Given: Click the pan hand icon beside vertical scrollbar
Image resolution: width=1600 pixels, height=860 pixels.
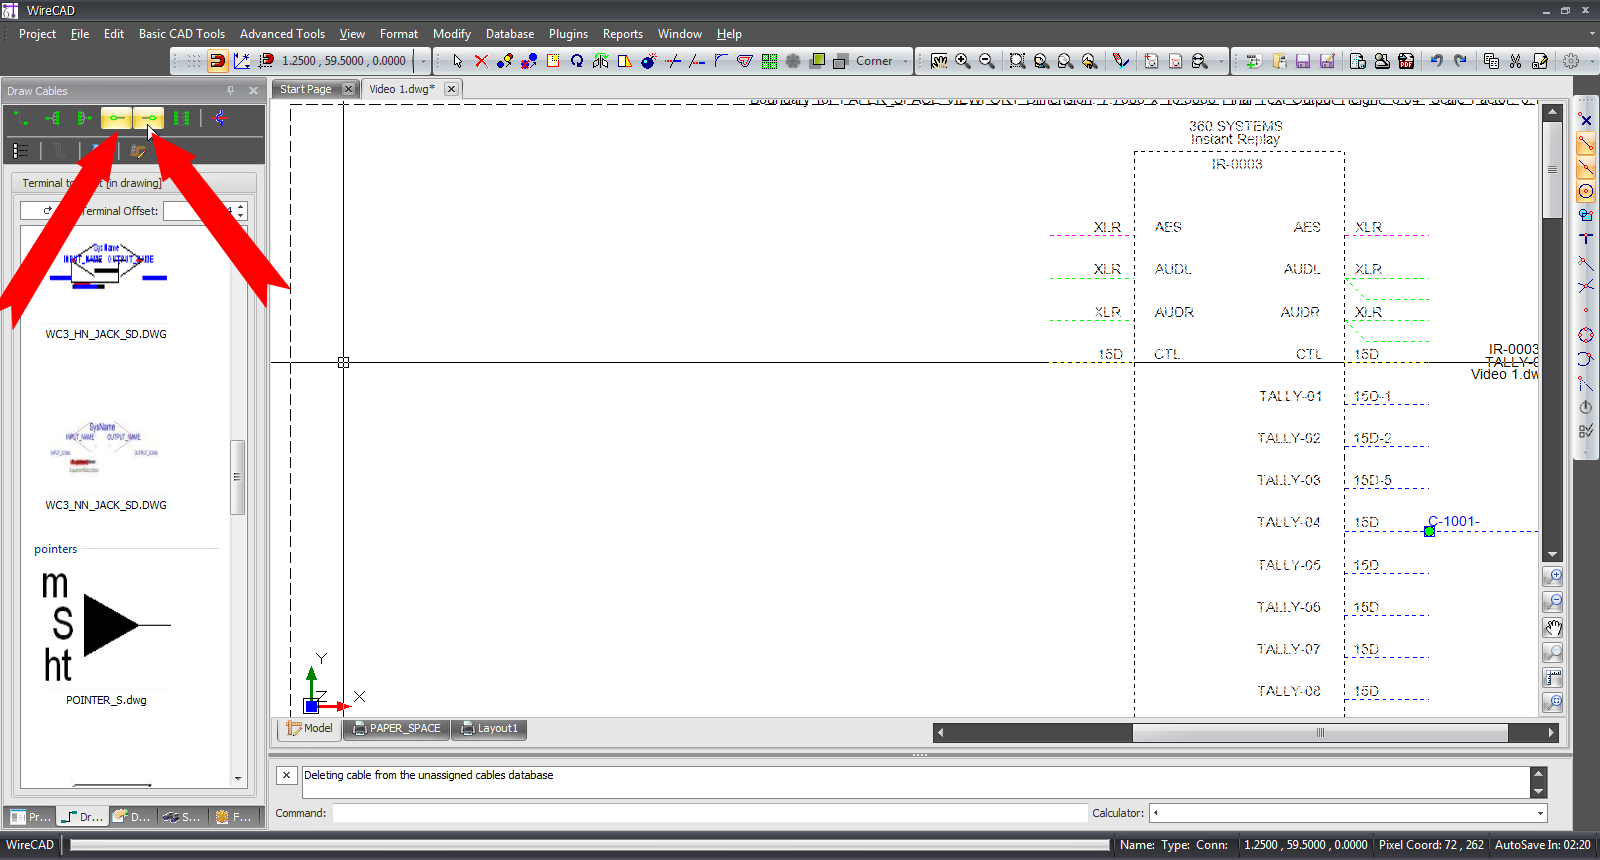Looking at the screenshot, I should pyautogui.click(x=1553, y=628).
